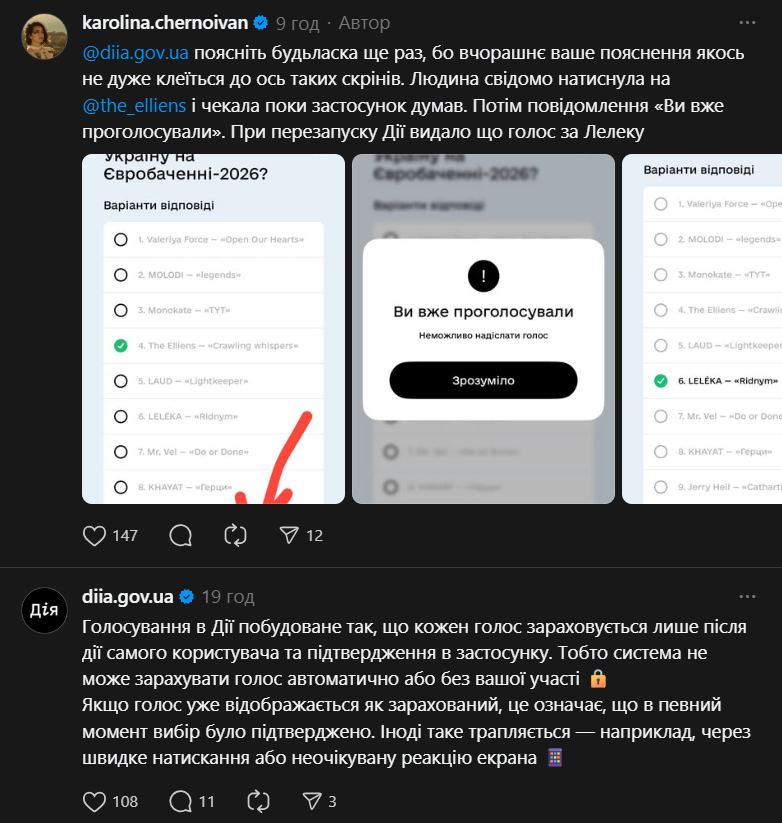Open the @diia.gov.ua mention link
The image size is (782, 823).
[x=135, y=53]
